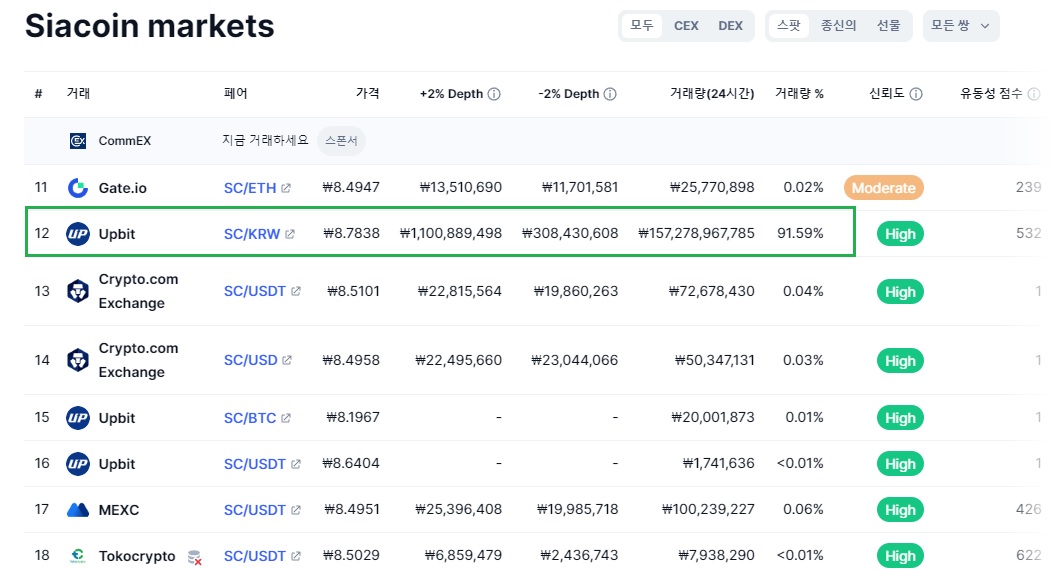Screen dimensions: 1053x570
Task: Click the 스폰서 badge
Action: coord(341,141)
